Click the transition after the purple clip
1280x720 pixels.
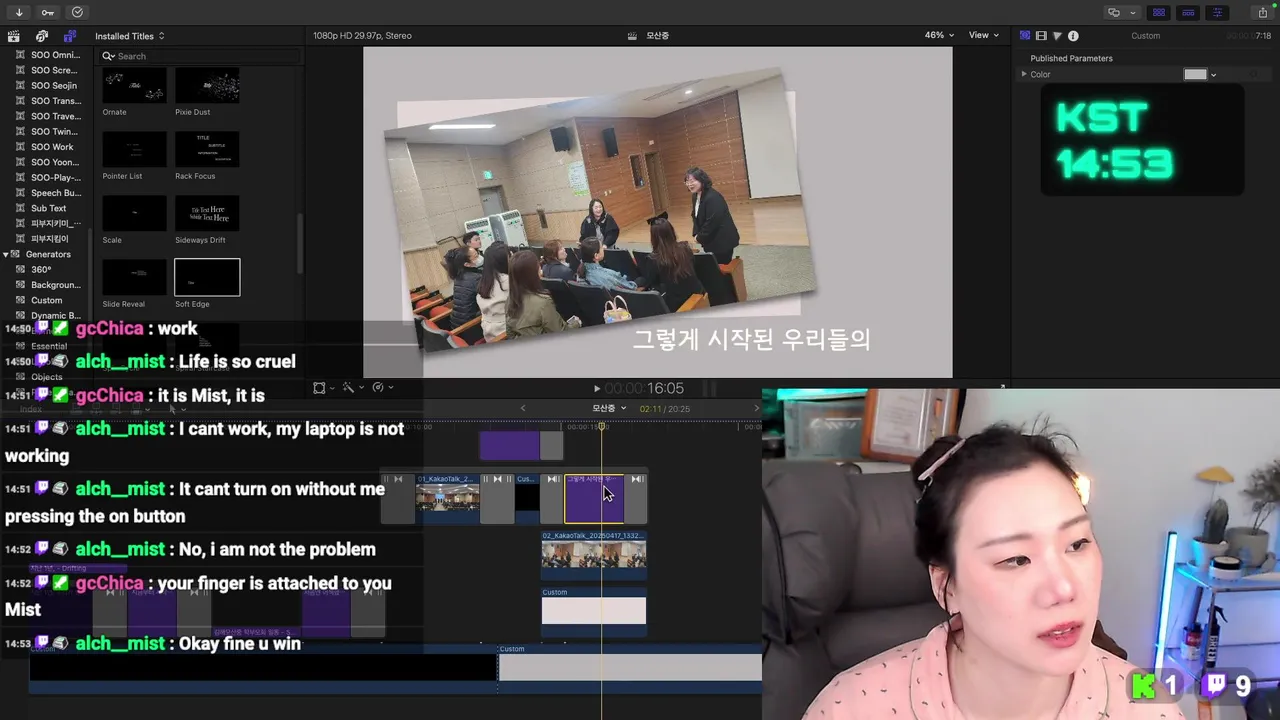coord(636,499)
